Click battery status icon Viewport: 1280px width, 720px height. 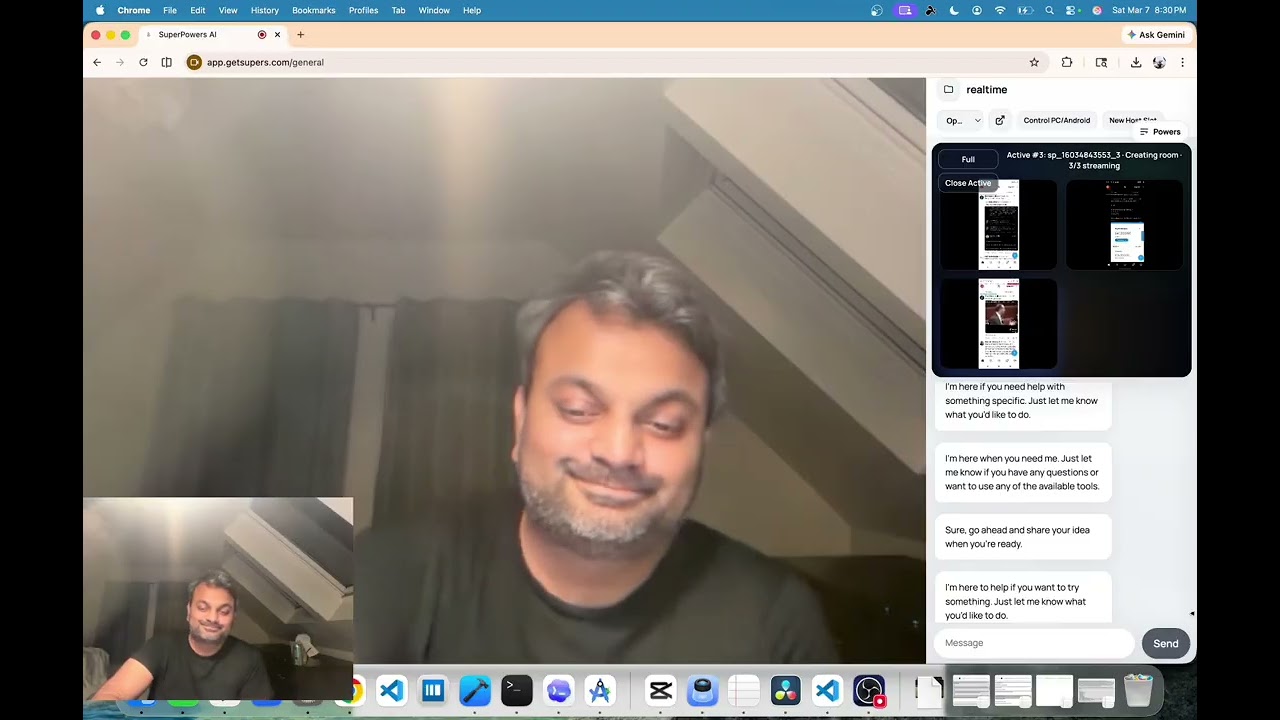point(1025,10)
